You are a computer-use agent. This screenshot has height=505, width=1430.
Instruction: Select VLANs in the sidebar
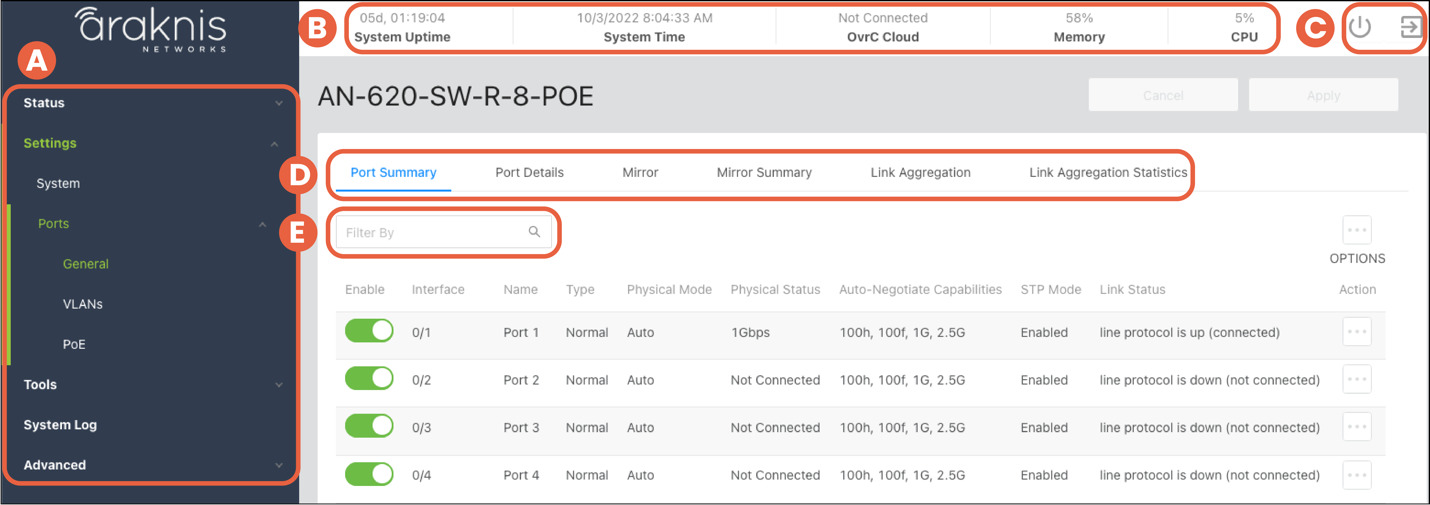point(83,304)
